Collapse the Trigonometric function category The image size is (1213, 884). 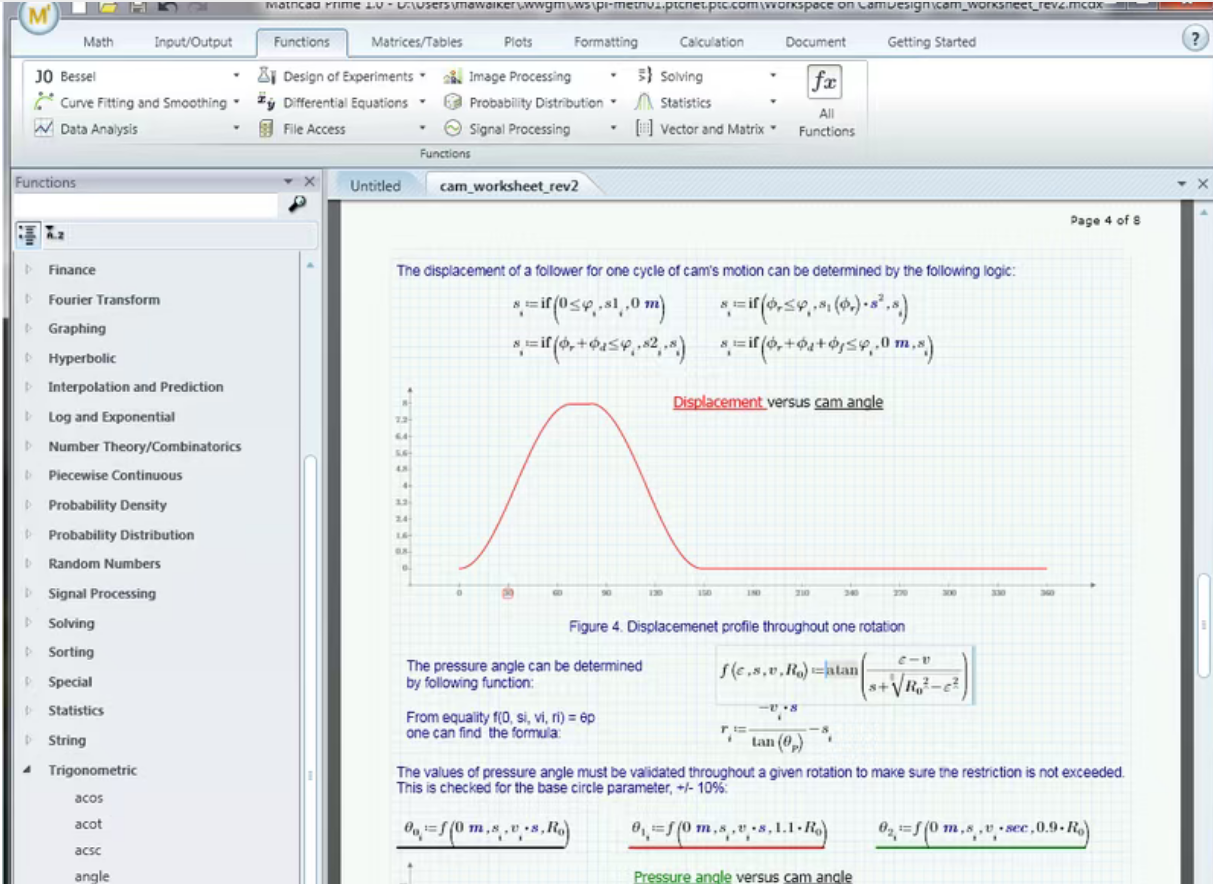(x=28, y=770)
